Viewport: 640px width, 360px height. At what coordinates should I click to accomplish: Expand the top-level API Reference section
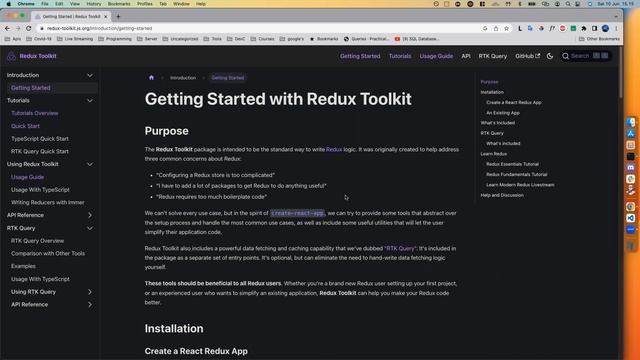(x=90, y=215)
